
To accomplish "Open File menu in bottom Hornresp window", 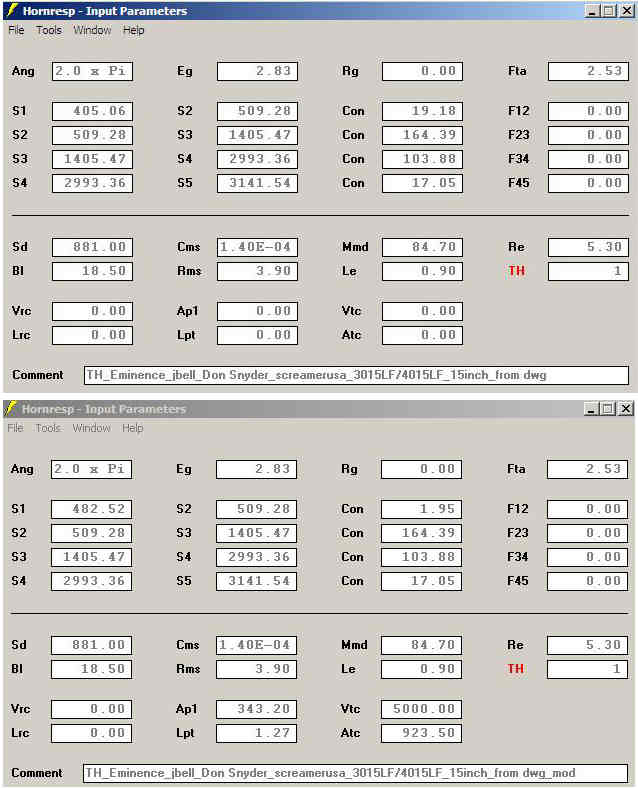I will click(15, 428).
